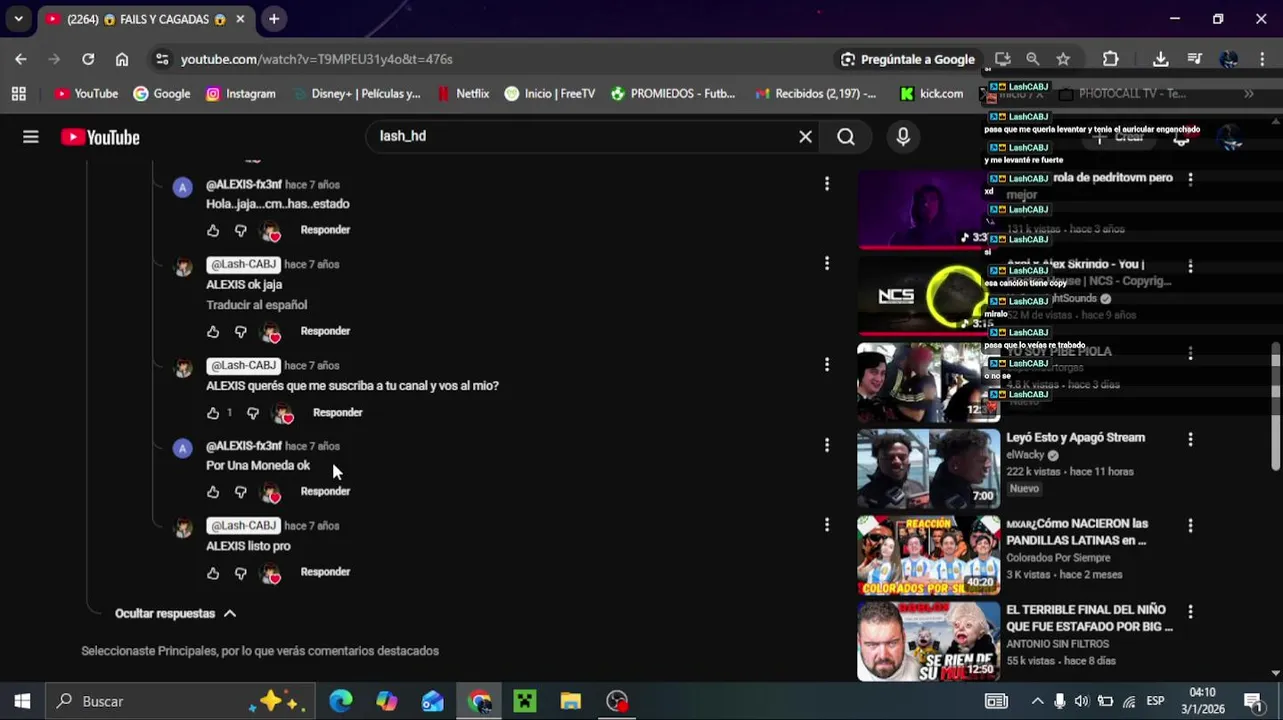Reply to "ALEXIS listo pro" comment
This screenshot has width=1283, height=720.
(325, 572)
